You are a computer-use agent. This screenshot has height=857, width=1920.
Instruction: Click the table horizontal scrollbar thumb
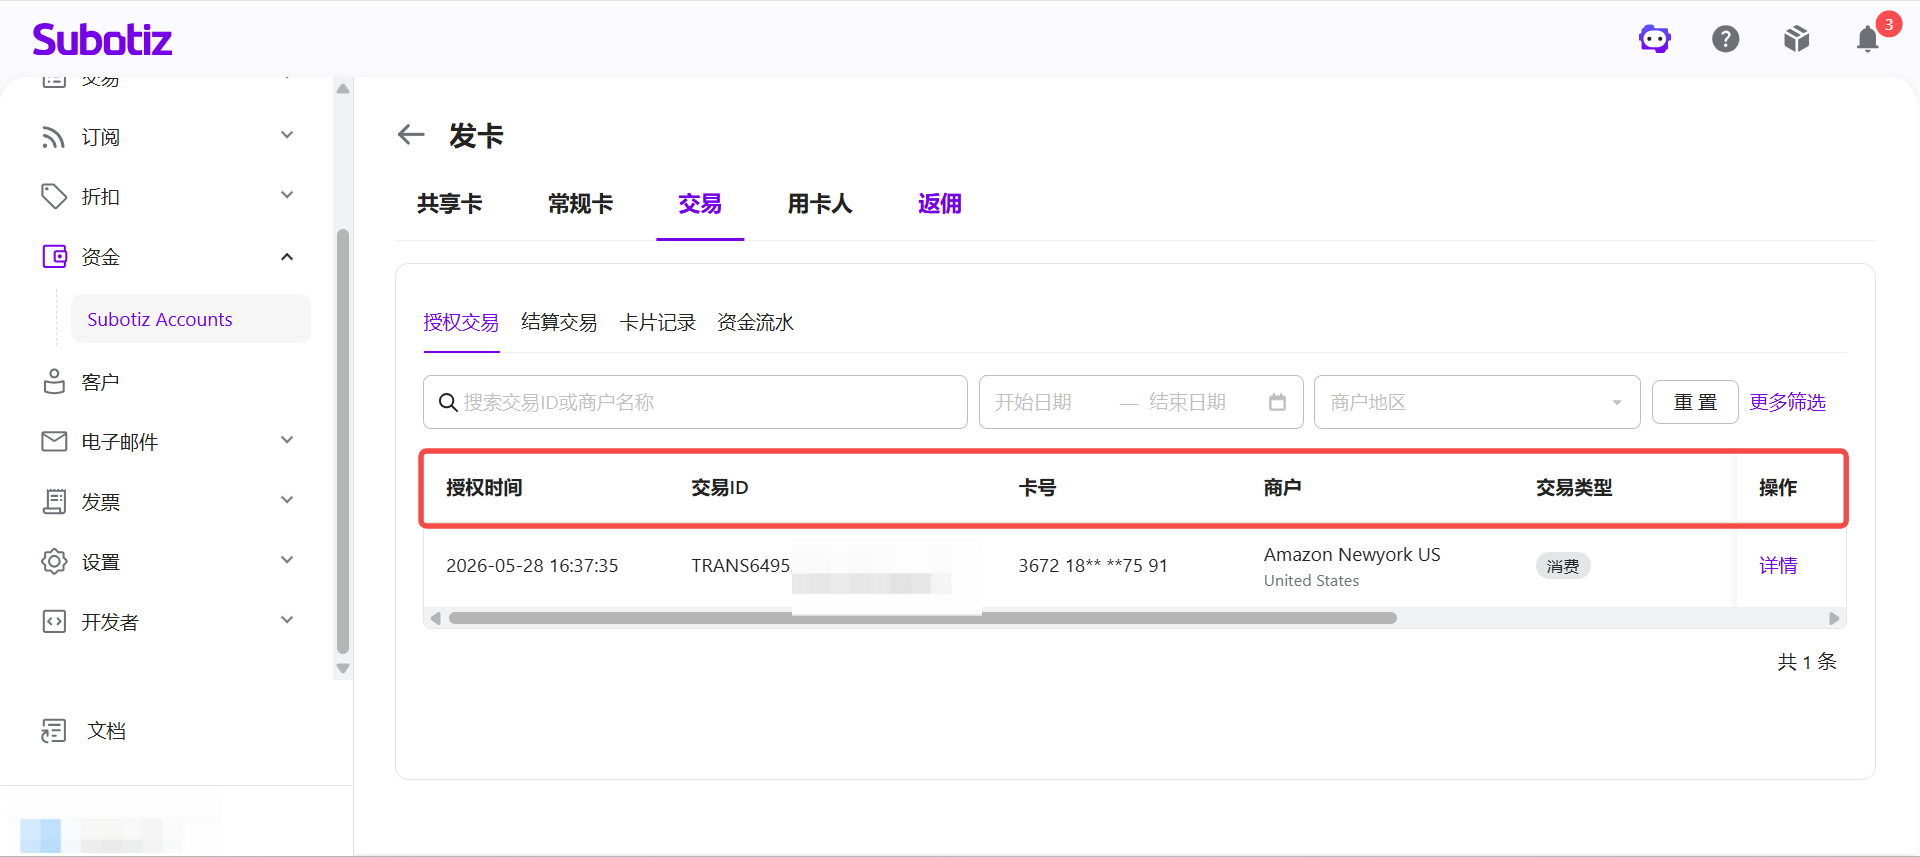tap(922, 618)
